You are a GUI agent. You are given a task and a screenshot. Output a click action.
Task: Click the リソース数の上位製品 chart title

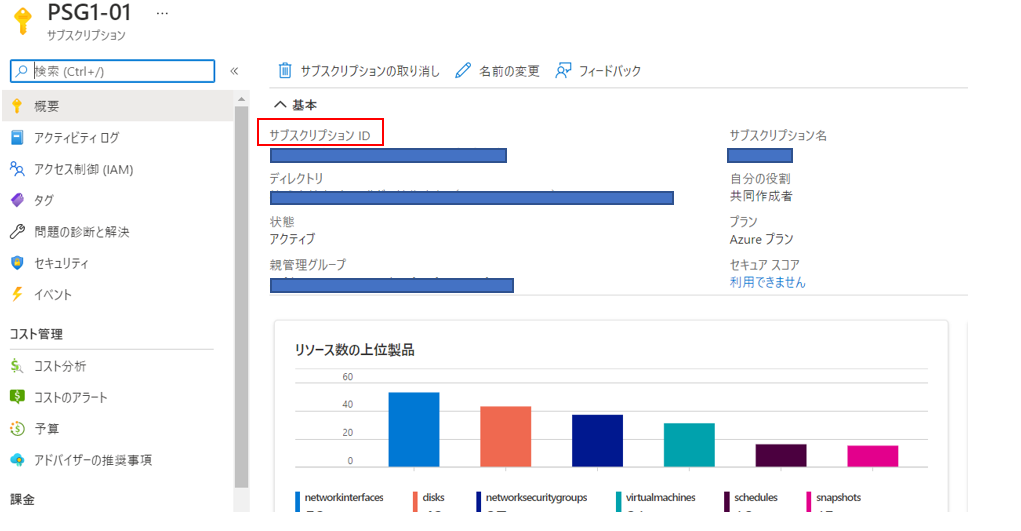point(355,350)
